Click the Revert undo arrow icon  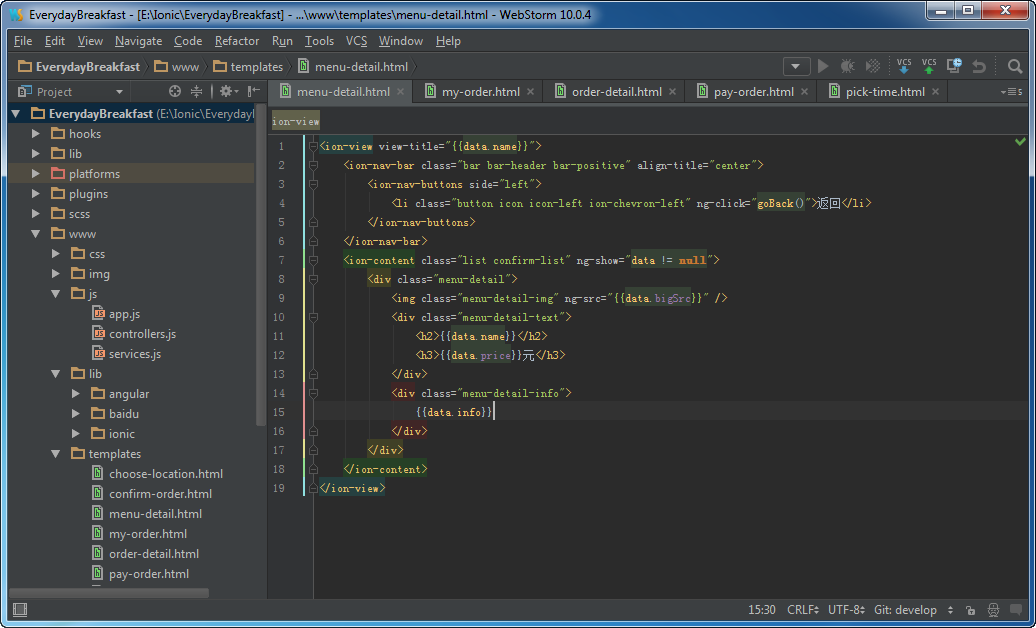pos(979,66)
